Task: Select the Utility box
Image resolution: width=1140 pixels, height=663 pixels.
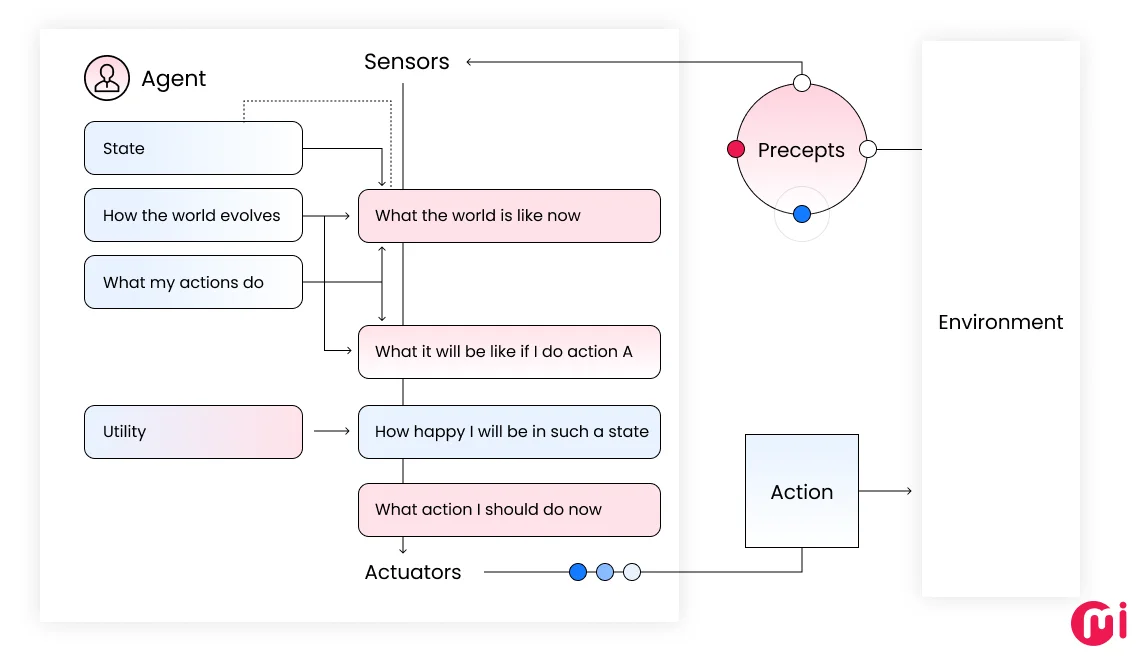Action: pyautogui.click(x=193, y=432)
